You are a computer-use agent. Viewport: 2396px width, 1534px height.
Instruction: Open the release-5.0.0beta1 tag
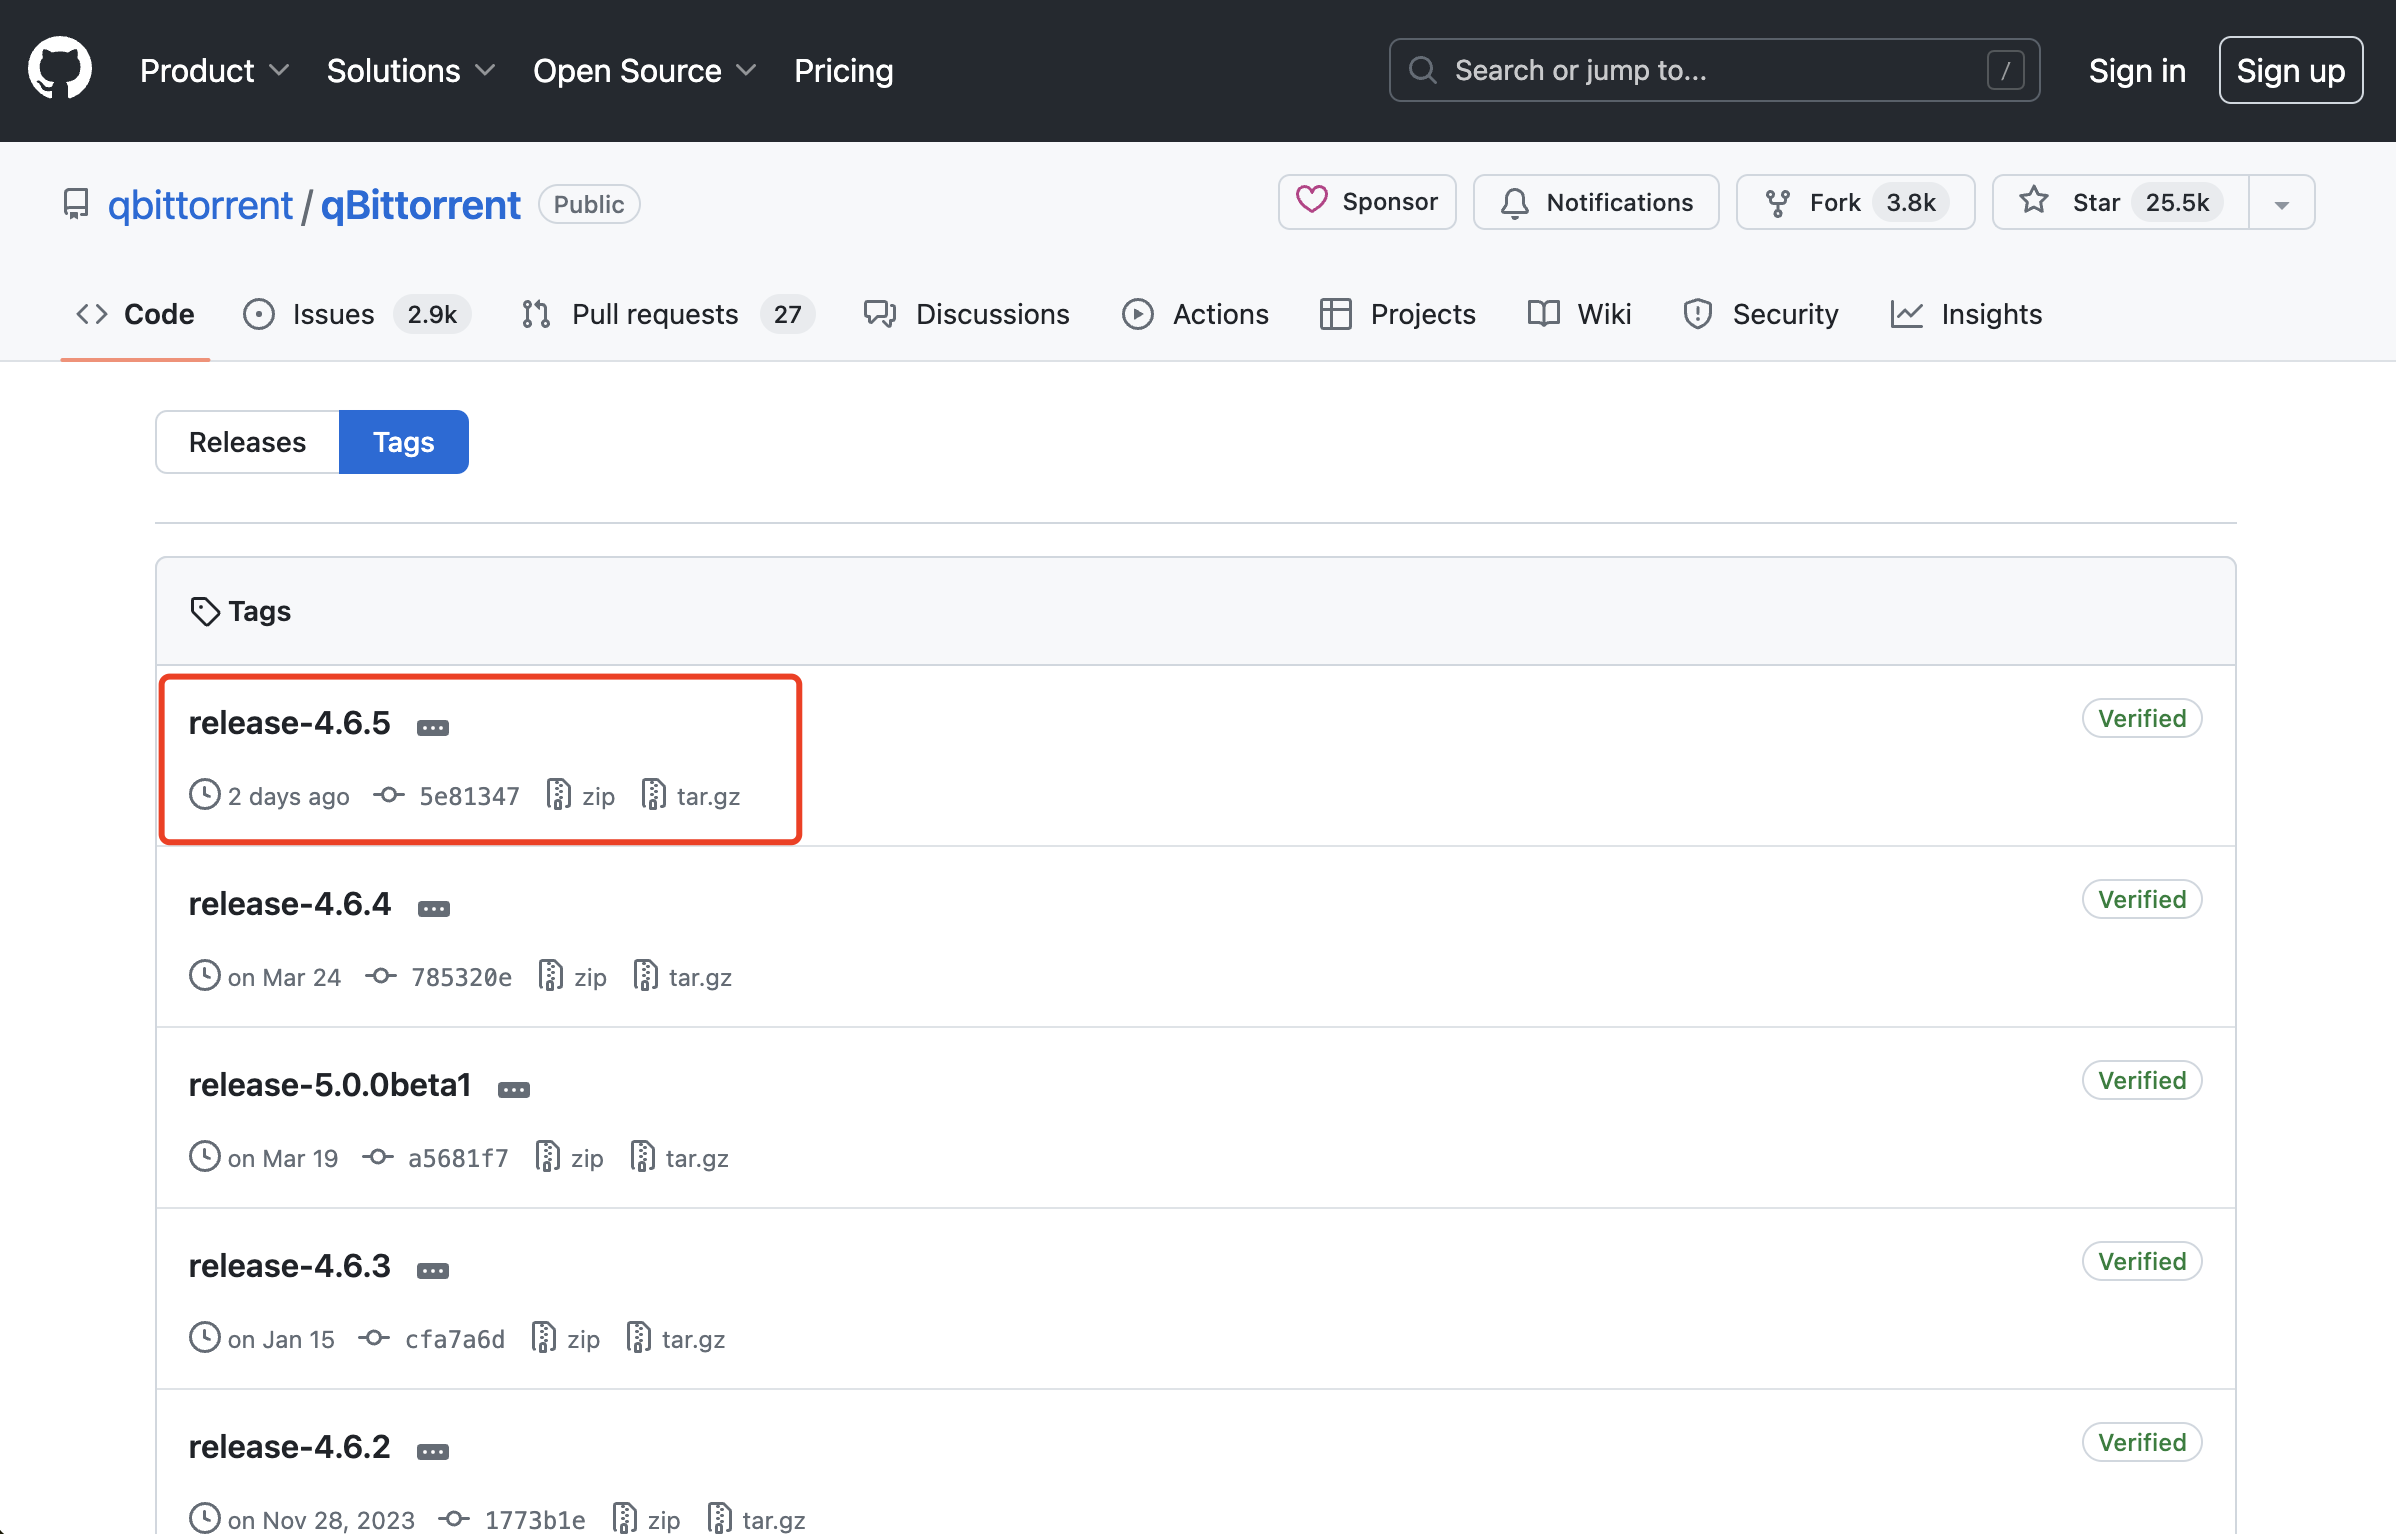click(x=329, y=1084)
